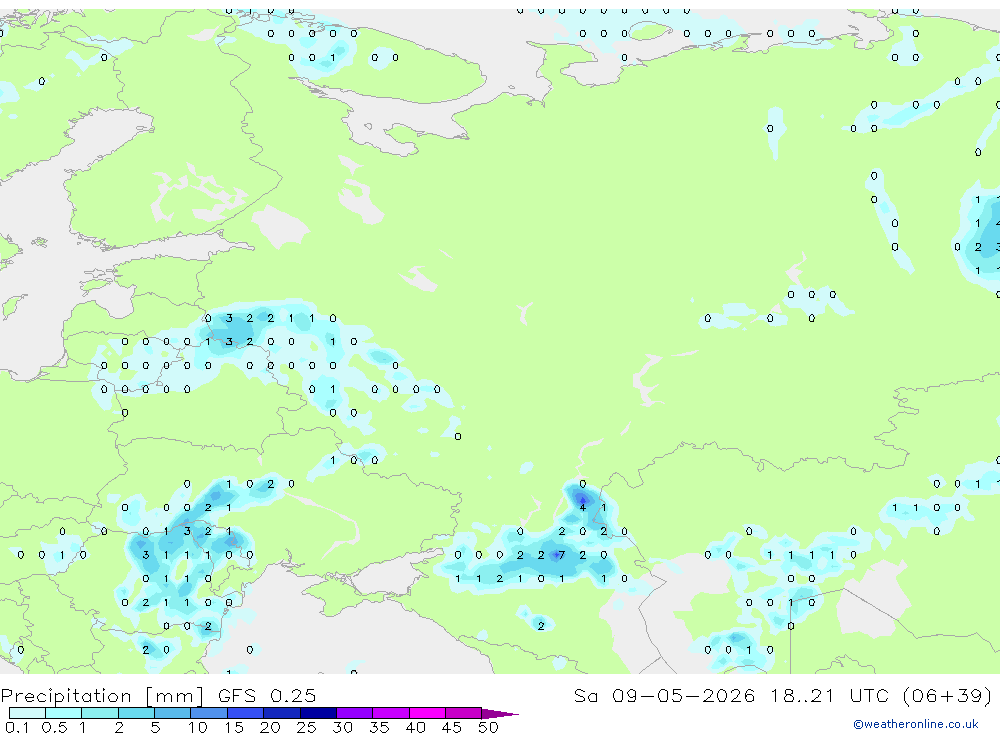Click the 0.1–0.5 mm palest cyan legend swatch
The width and height of the screenshot is (1000, 733).
(27, 713)
